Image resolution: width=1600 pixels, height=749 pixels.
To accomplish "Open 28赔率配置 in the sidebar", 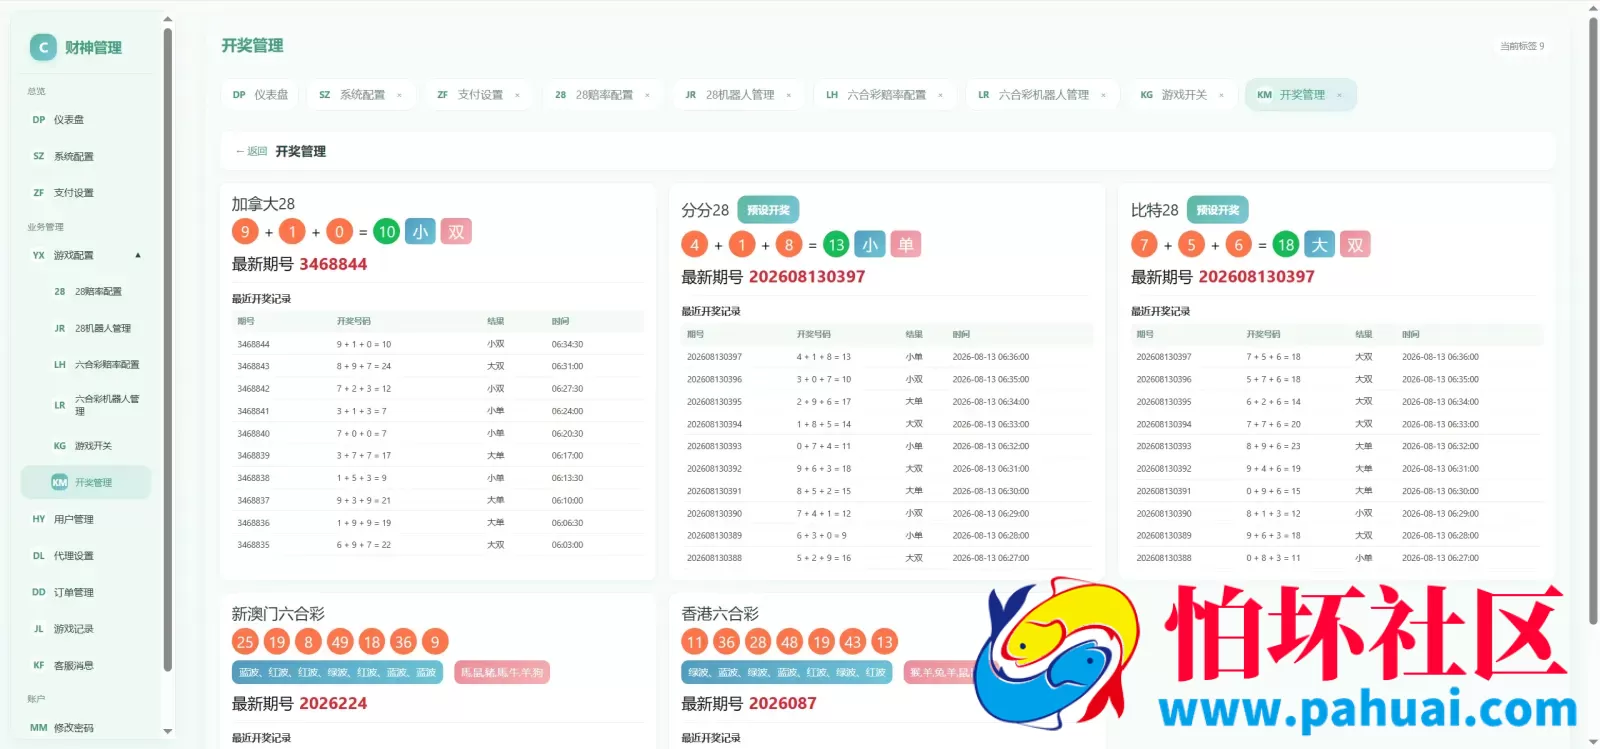I will (96, 292).
